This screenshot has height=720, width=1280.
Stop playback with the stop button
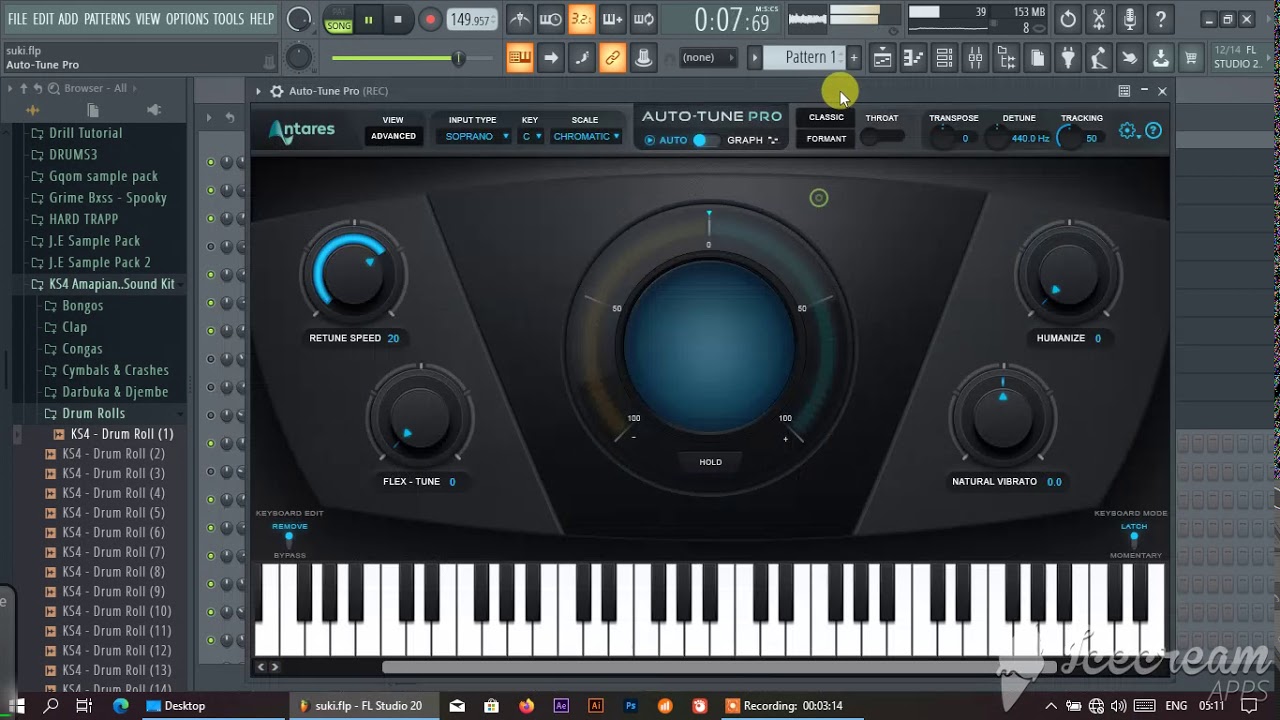pos(398,19)
